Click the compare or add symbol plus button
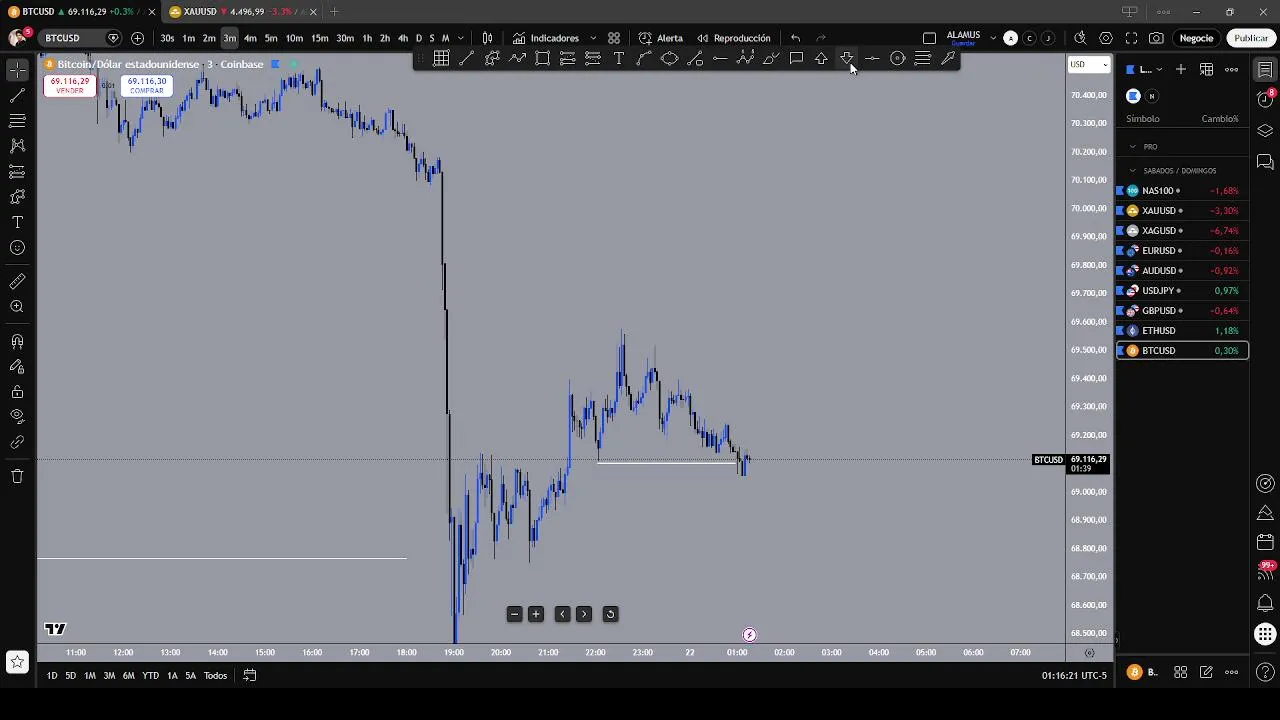This screenshot has height=720, width=1280. click(137, 38)
